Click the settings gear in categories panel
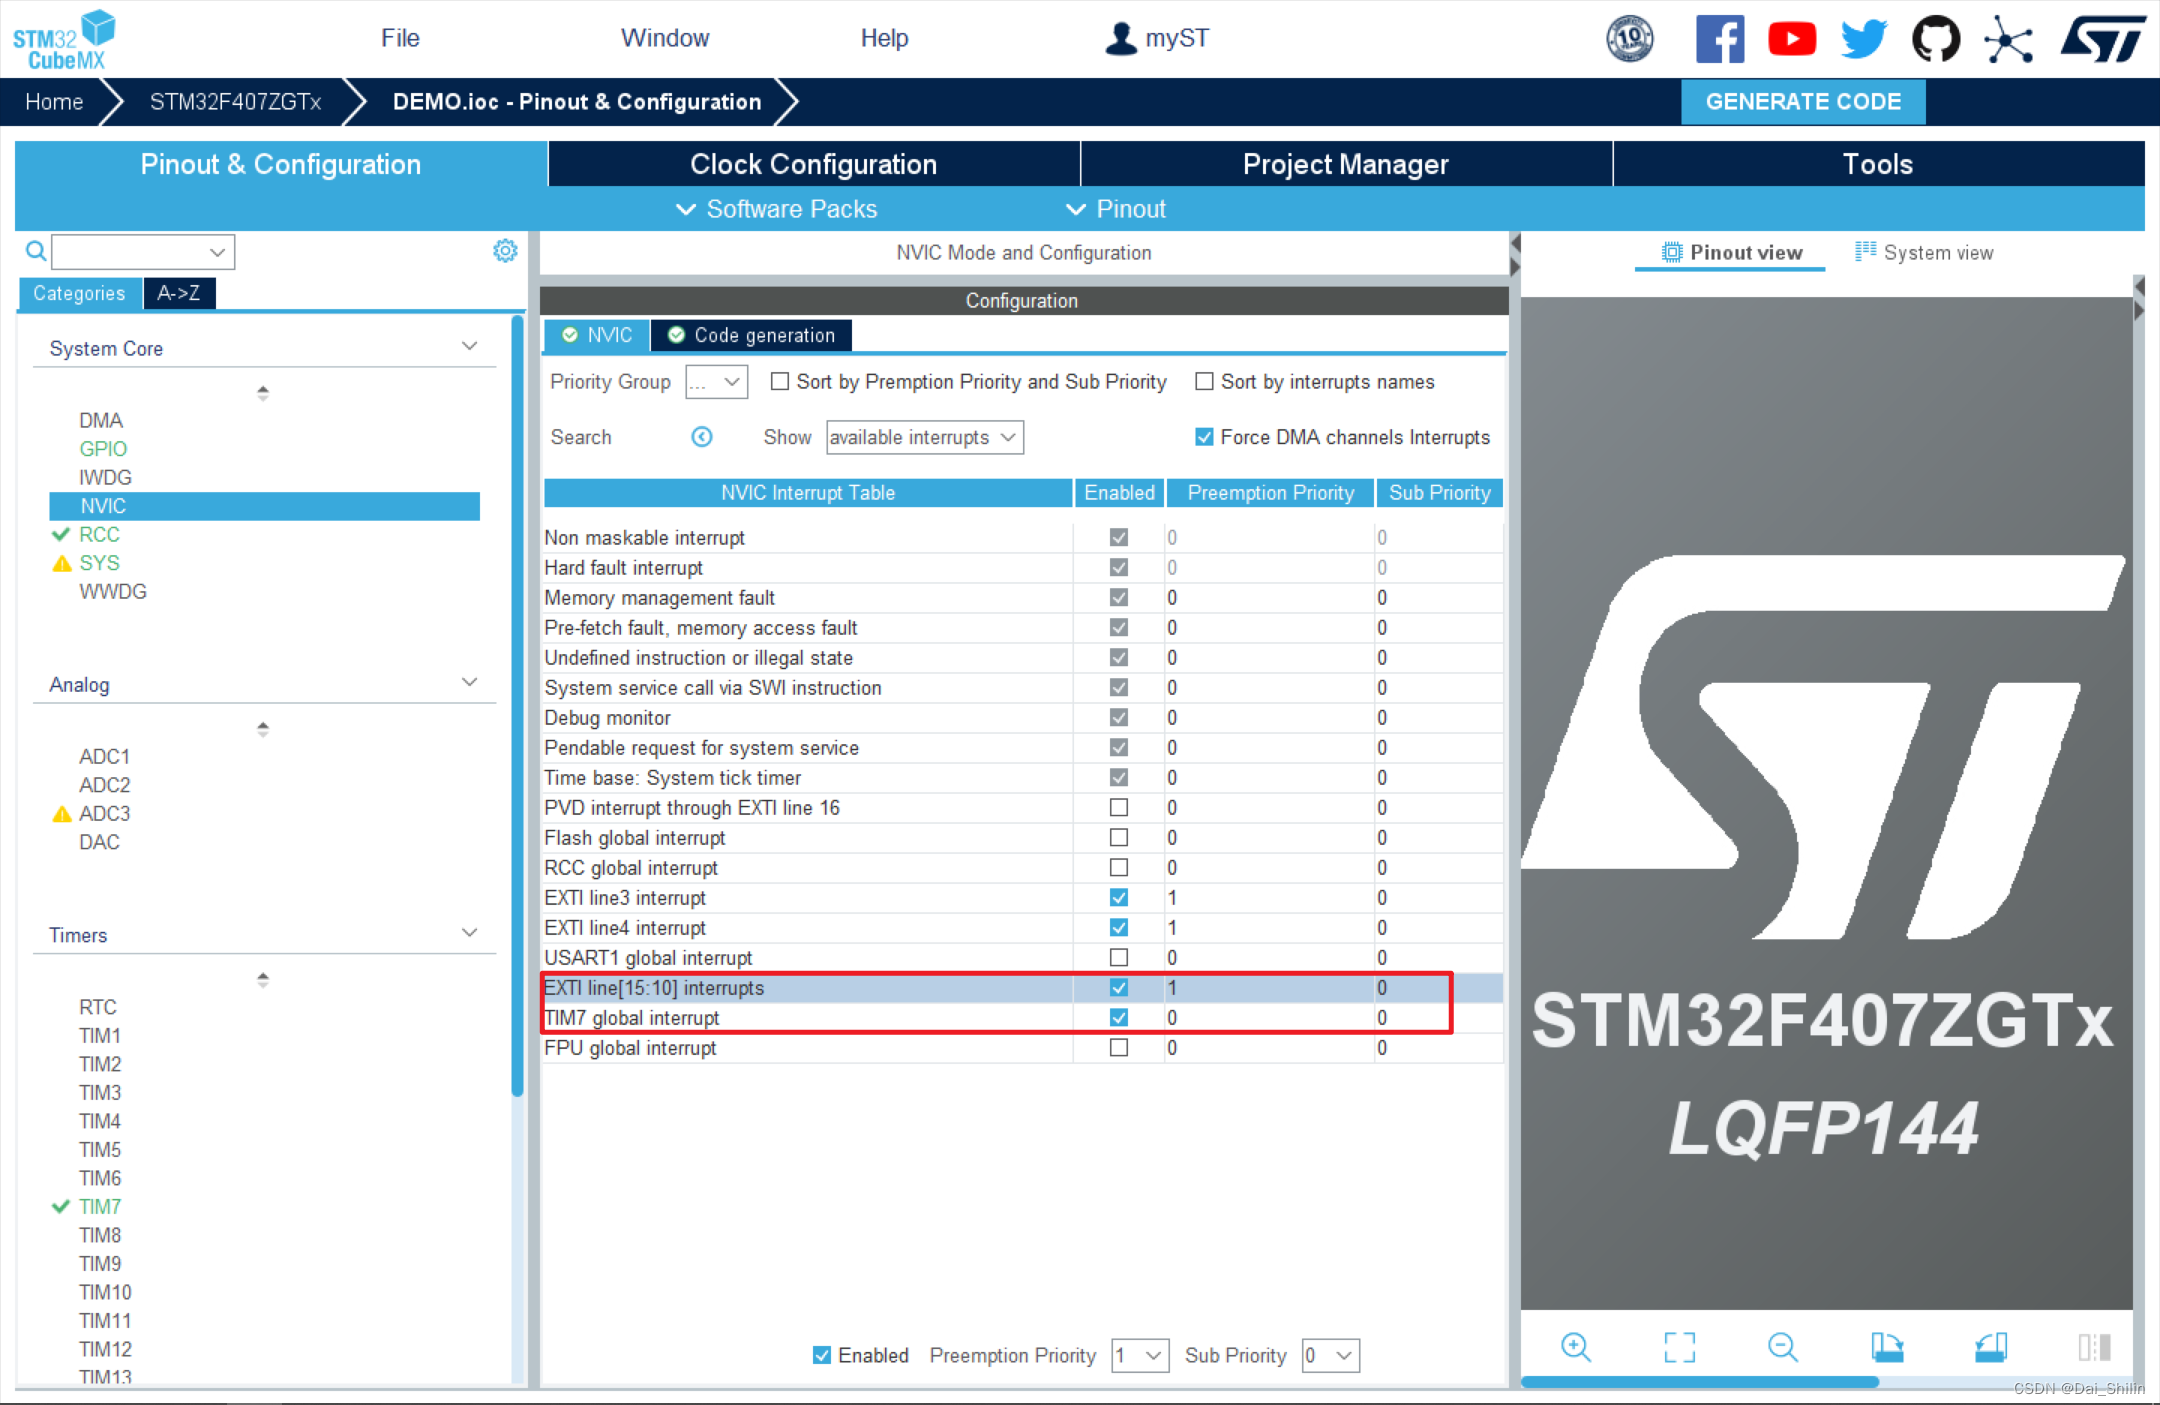 [505, 251]
